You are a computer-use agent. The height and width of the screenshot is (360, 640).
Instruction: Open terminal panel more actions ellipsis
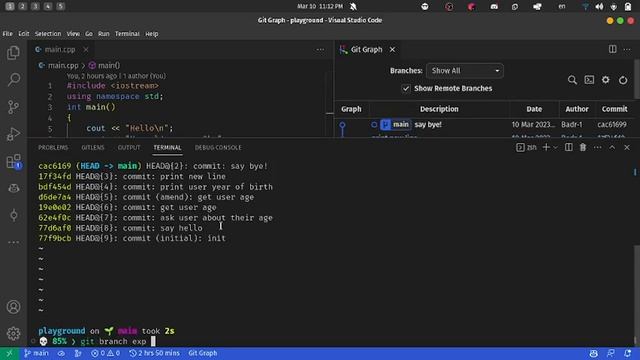[598, 147]
